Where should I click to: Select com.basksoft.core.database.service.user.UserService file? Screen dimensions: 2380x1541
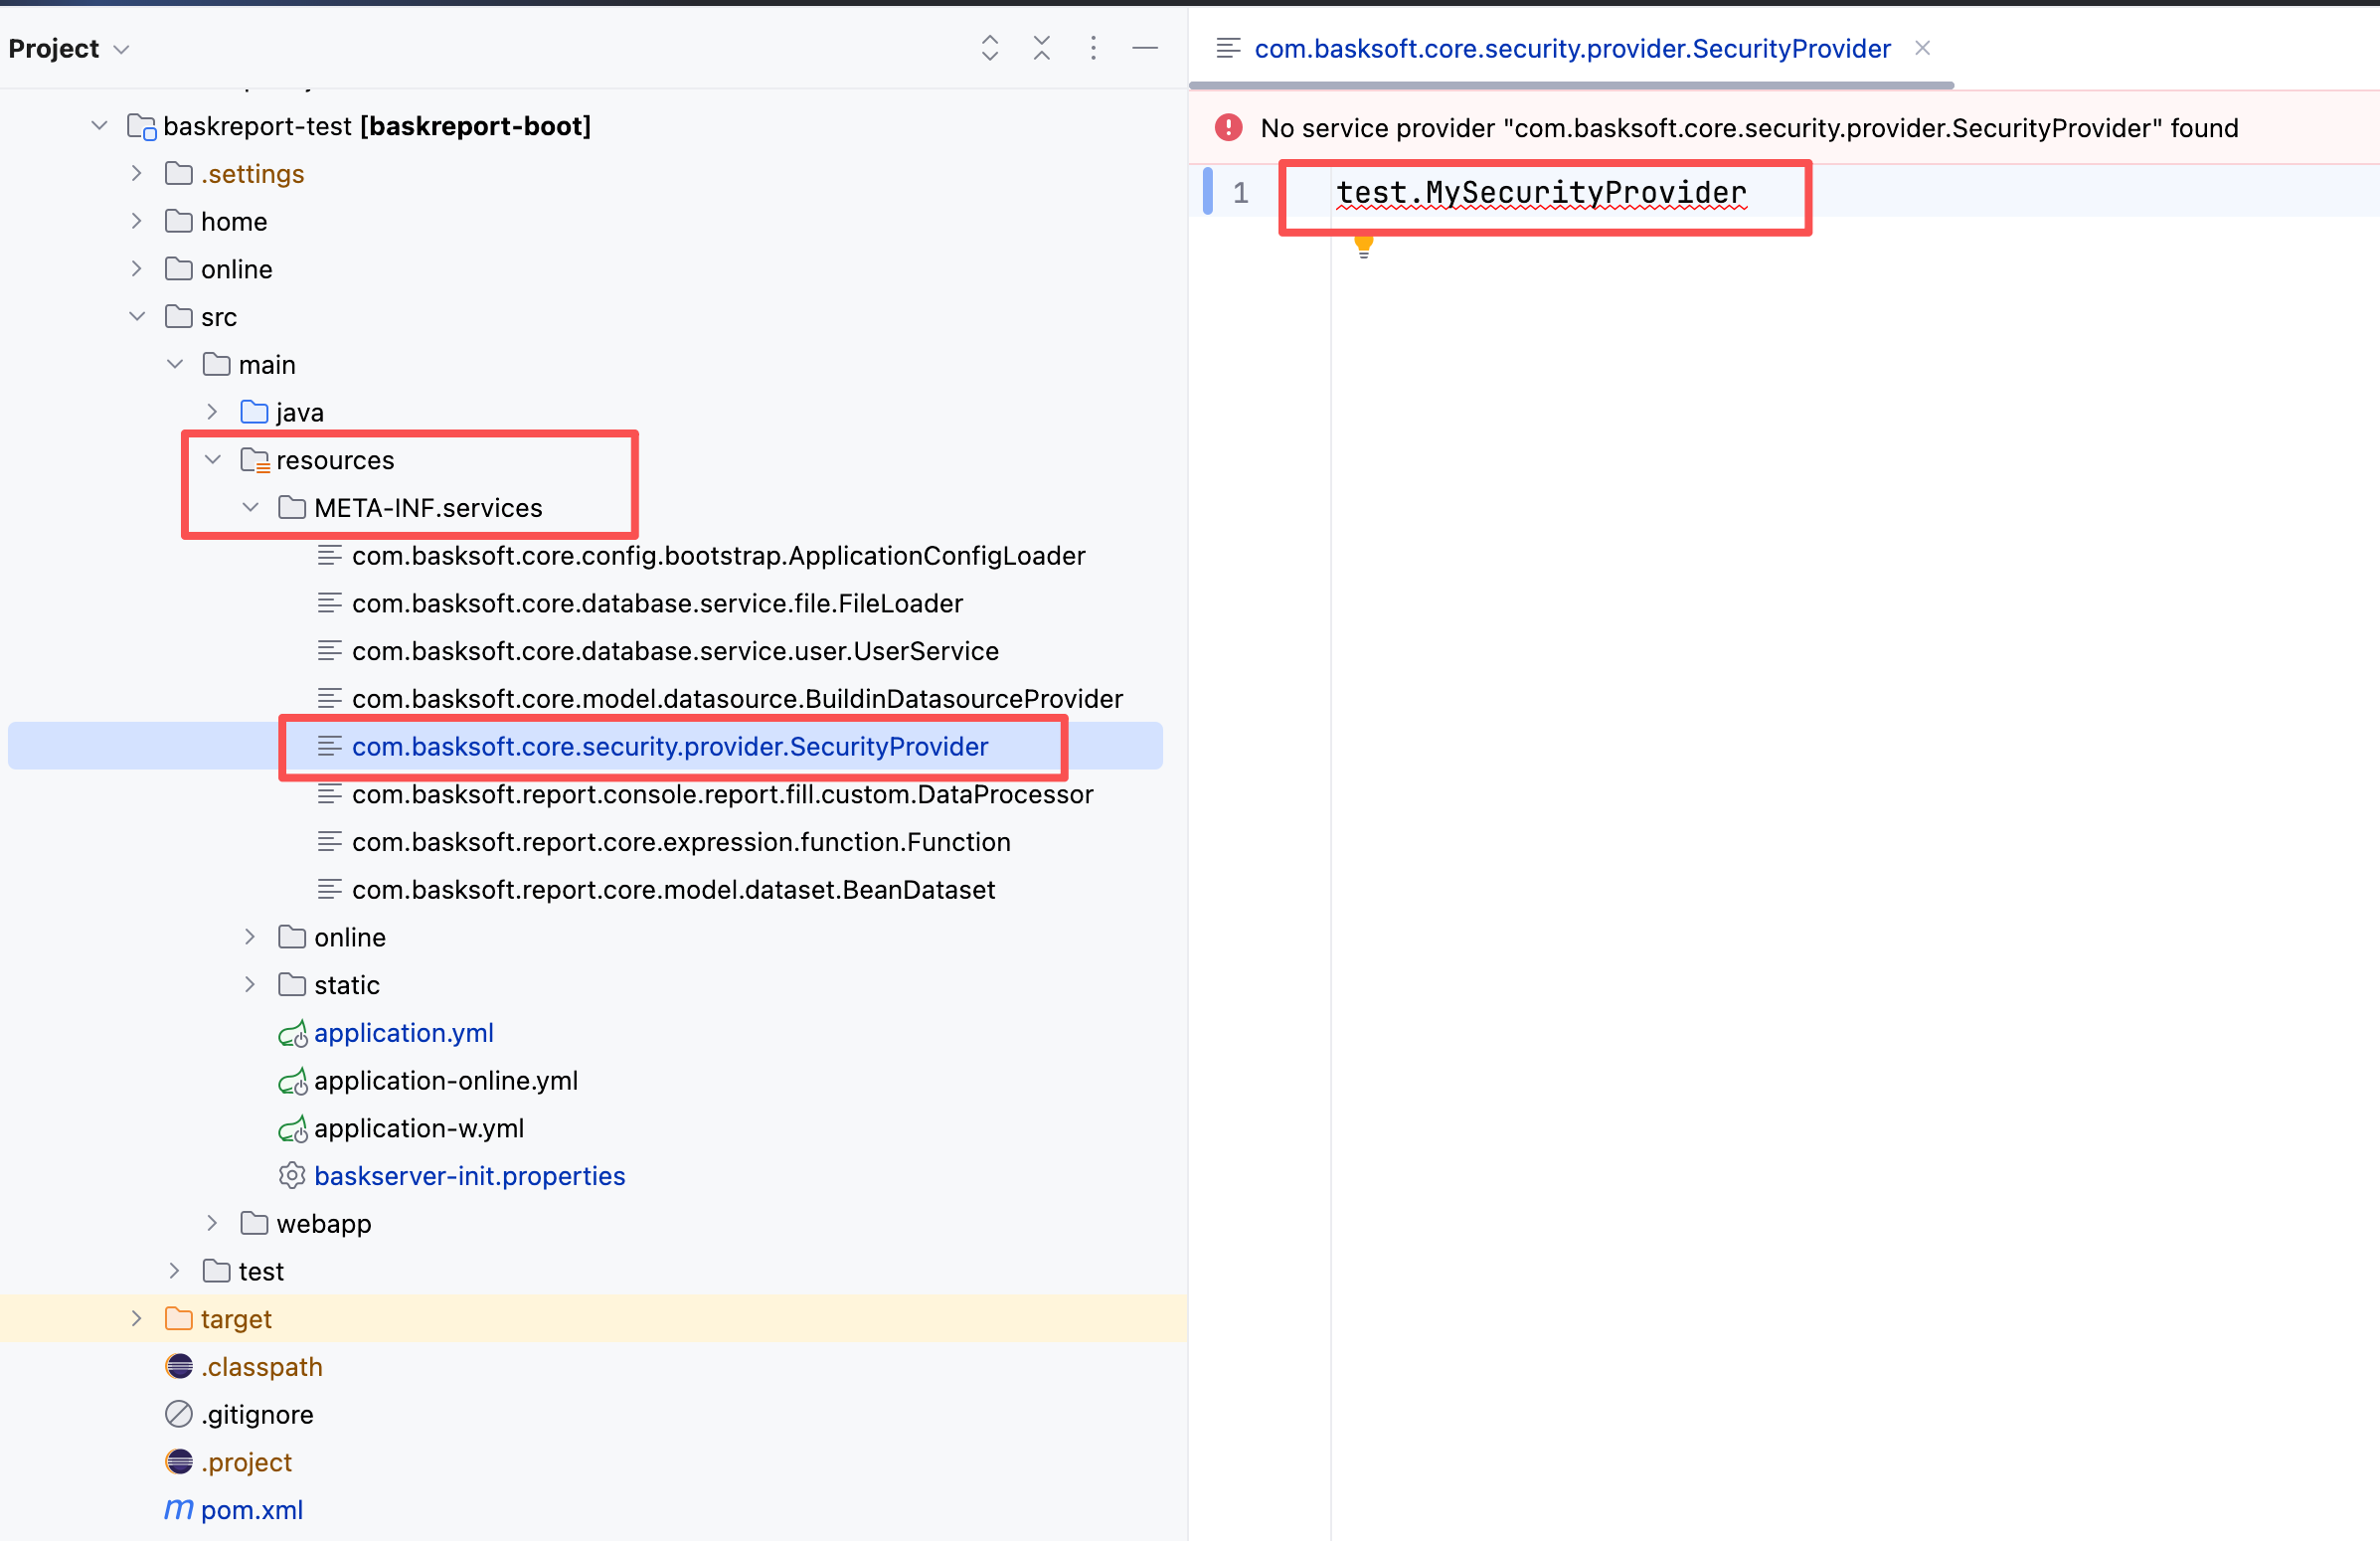pyautogui.click(x=675, y=652)
